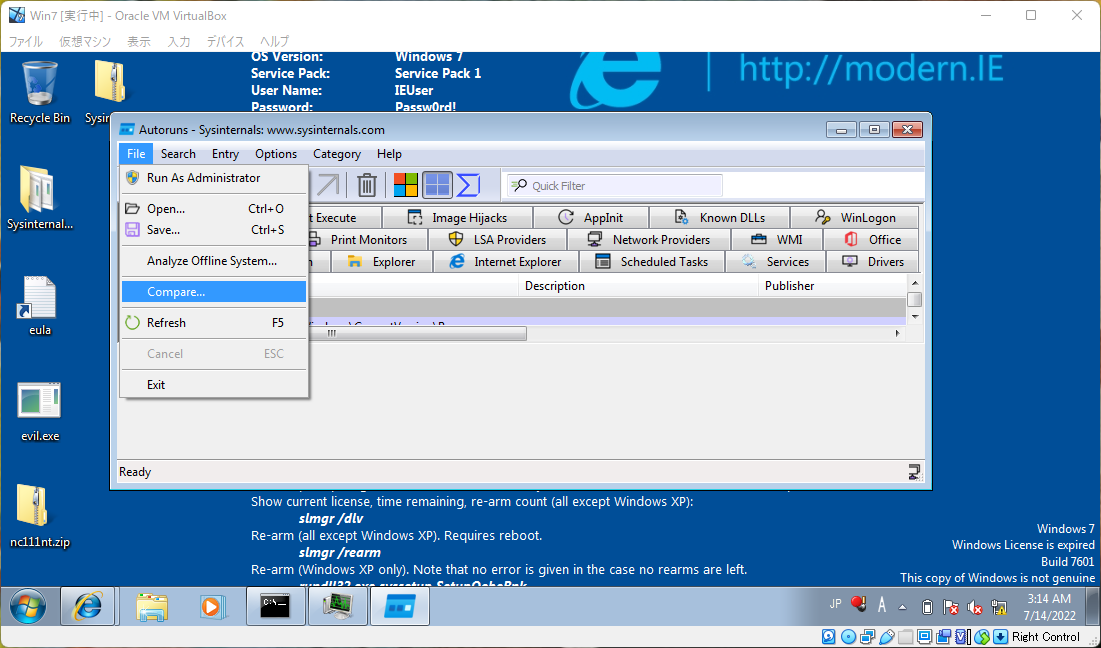Open the Process Explorer monitor taskbar icon
Viewport: 1101px width, 648px height.
338,607
